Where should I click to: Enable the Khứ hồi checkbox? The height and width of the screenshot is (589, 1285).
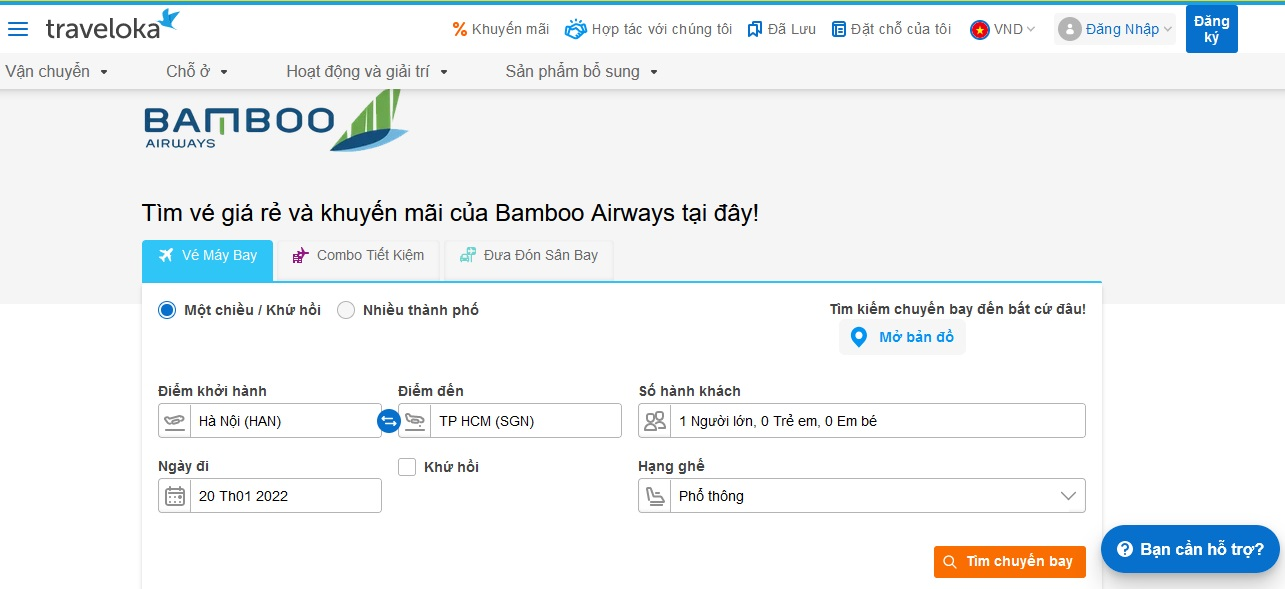(x=407, y=467)
